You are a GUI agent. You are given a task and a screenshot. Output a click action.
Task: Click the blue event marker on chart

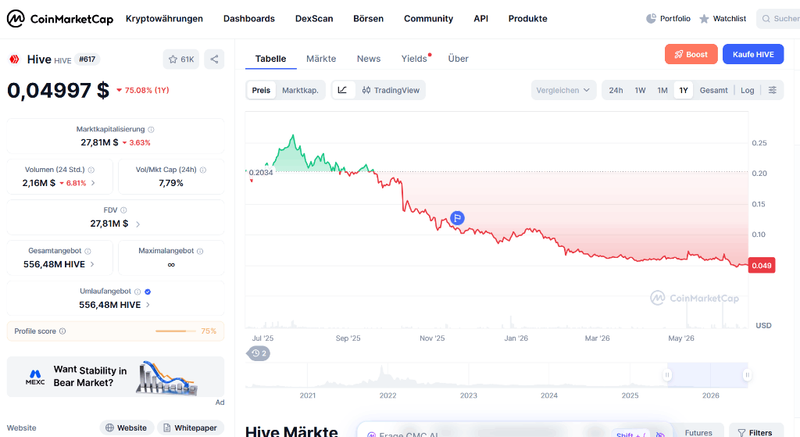click(457, 218)
